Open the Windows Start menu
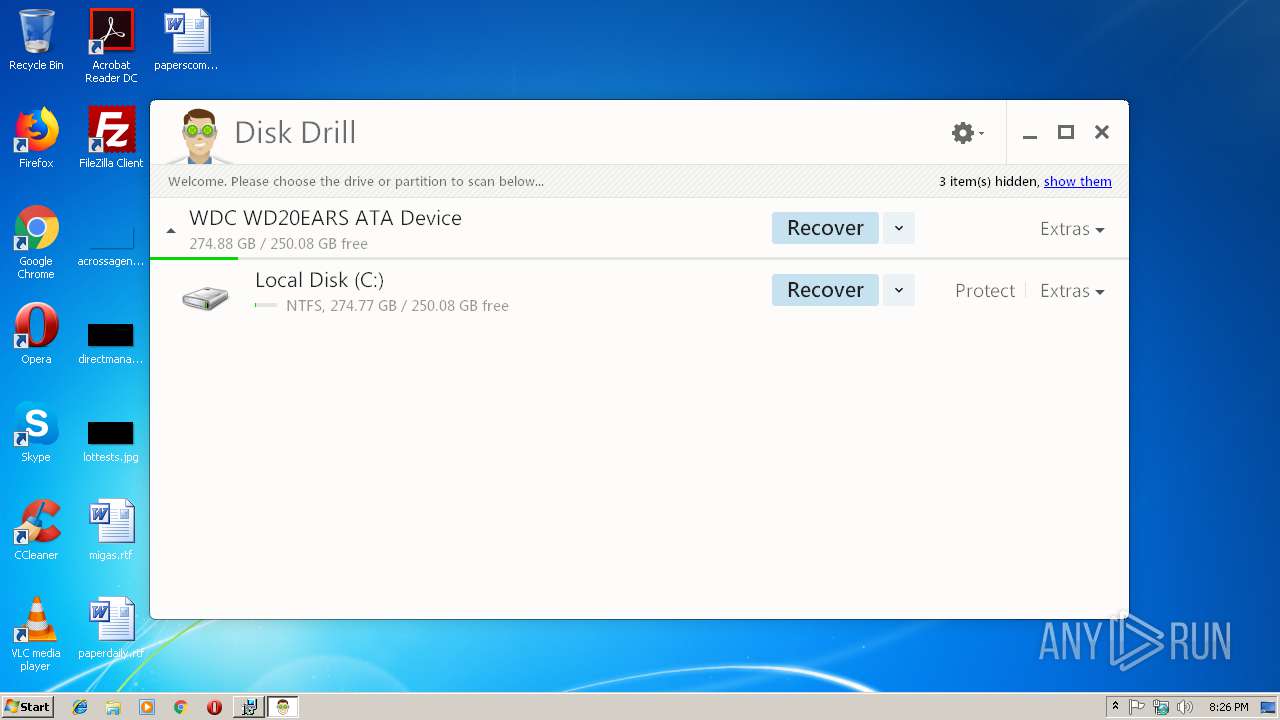Viewport: 1280px width, 720px height. (x=28, y=706)
